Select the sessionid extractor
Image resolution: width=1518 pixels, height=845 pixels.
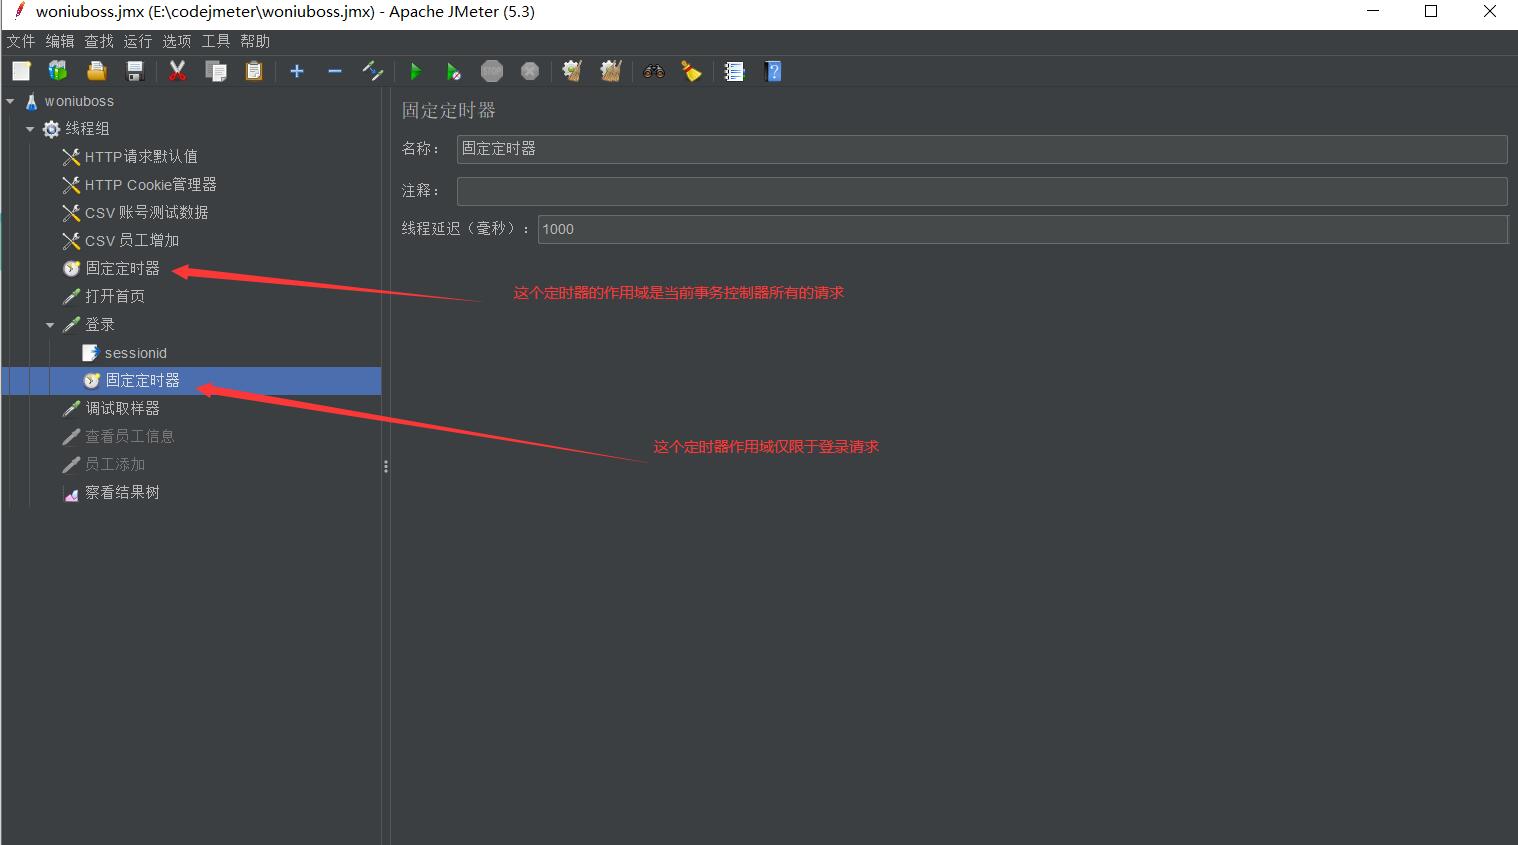(x=135, y=353)
